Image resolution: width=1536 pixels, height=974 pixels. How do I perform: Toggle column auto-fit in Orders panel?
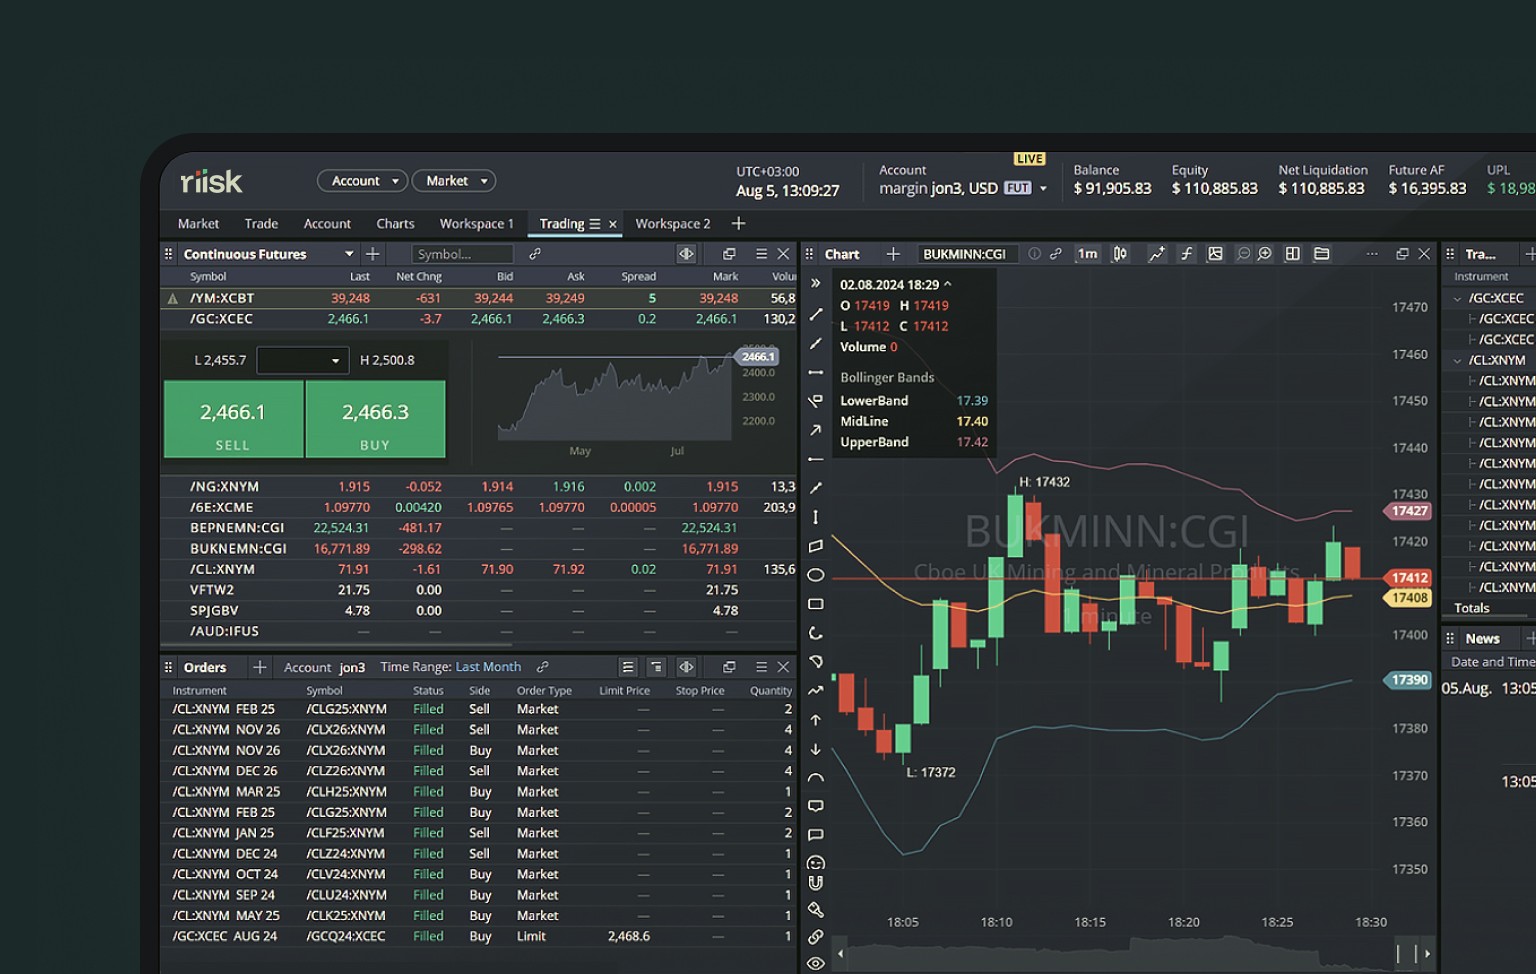tap(686, 667)
